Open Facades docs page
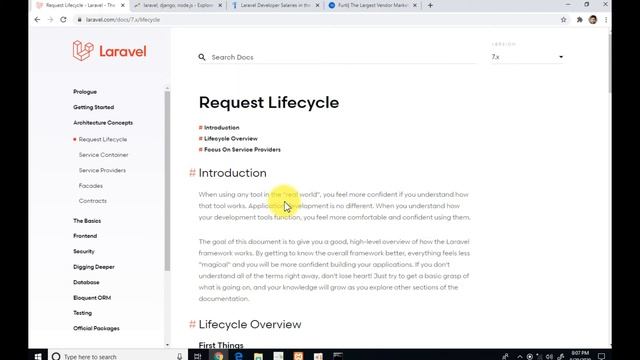 point(91,186)
